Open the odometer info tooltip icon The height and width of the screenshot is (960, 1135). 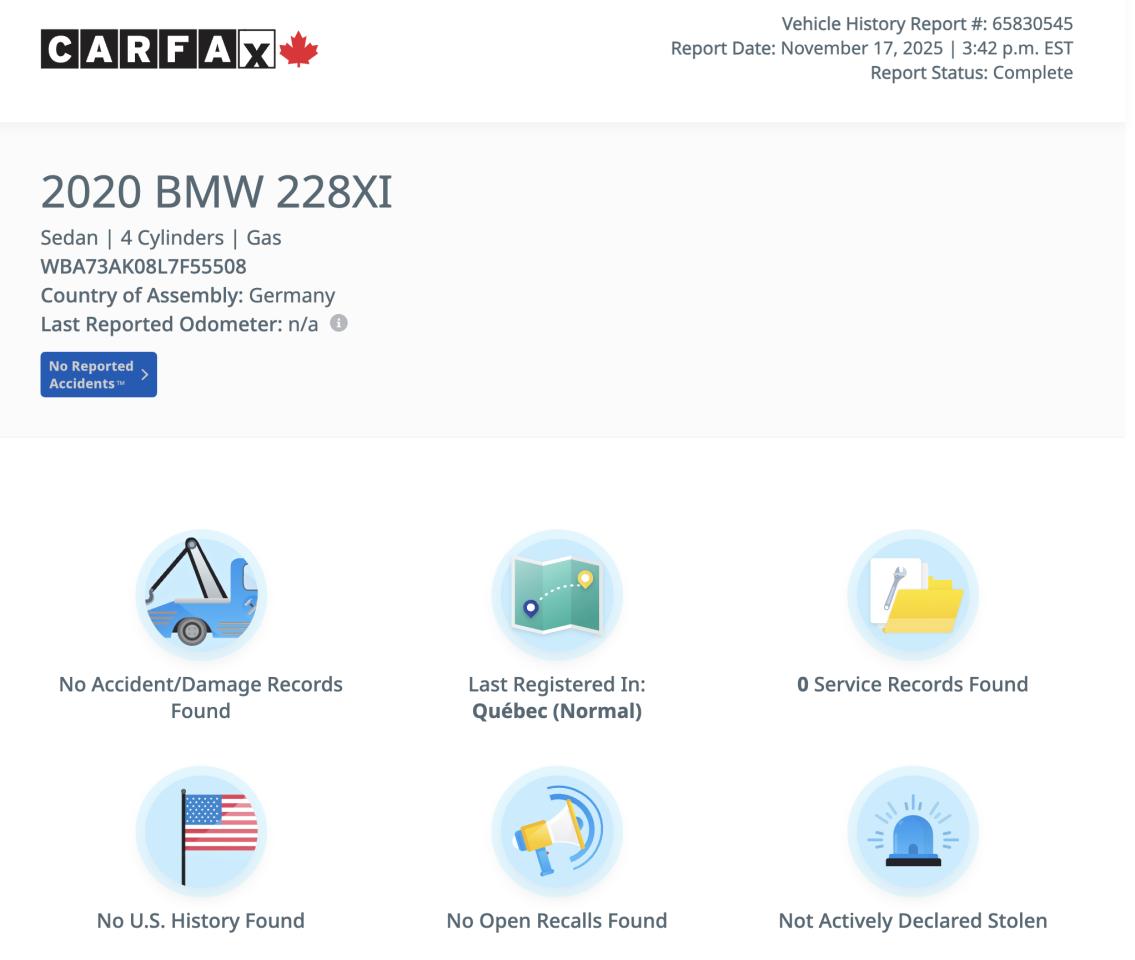pyautogui.click(x=338, y=323)
